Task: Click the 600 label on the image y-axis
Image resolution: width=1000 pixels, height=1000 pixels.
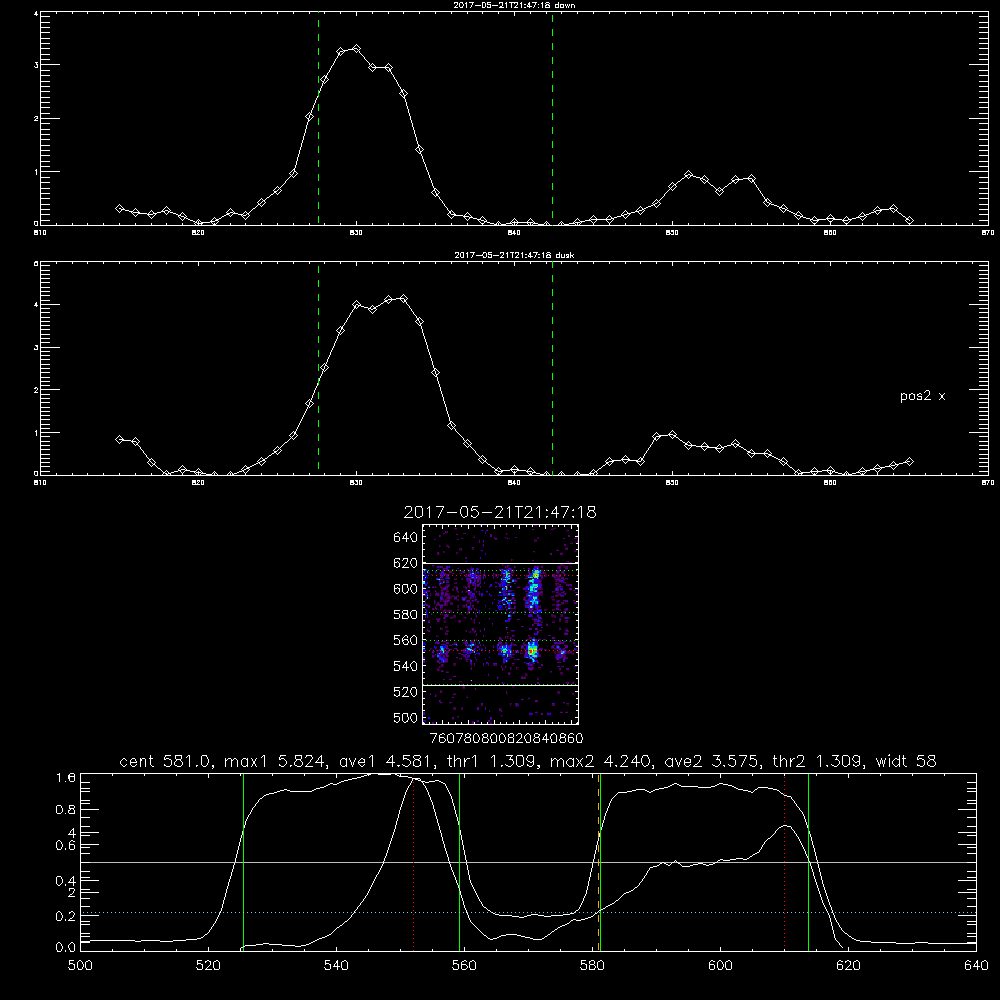Action: coord(406,589)
